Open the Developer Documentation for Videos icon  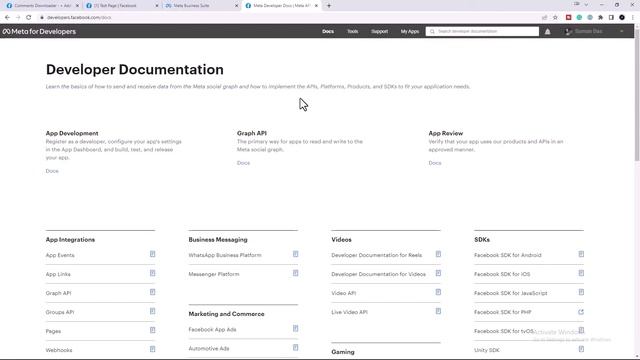pyautogui.click(x=438, y=273)
